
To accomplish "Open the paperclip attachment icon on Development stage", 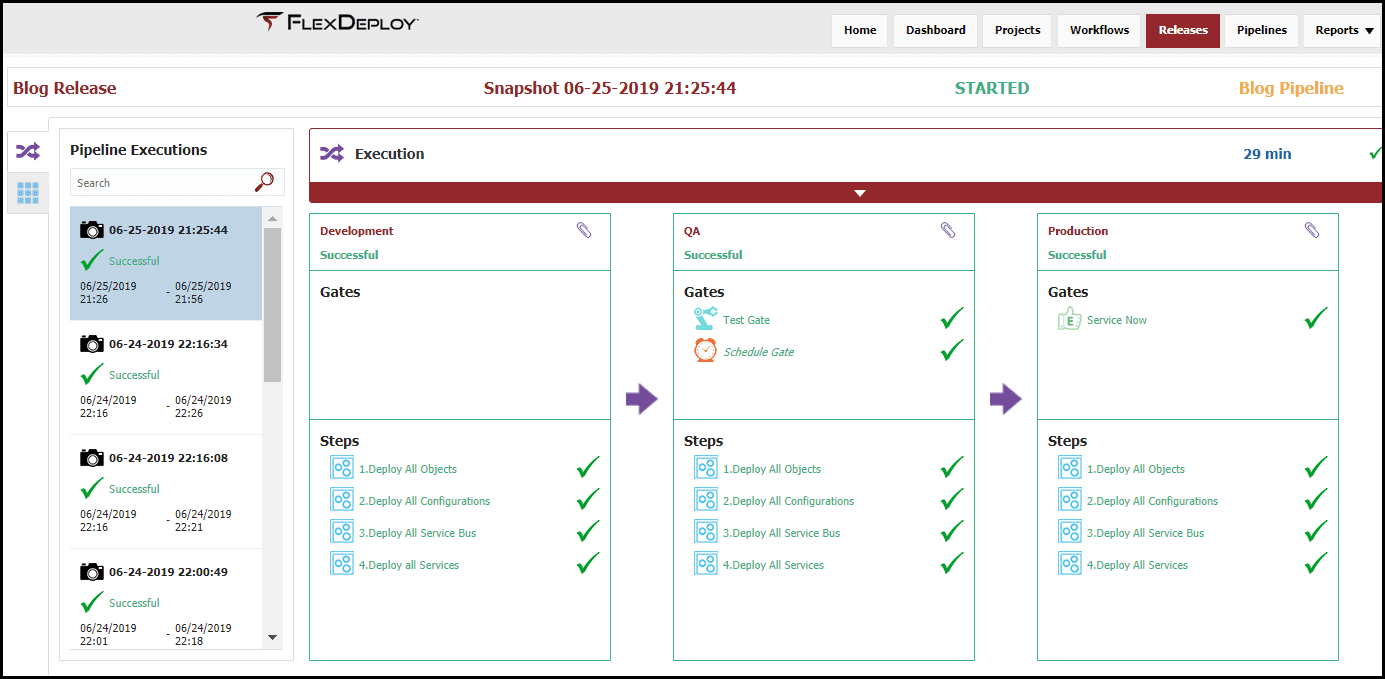I will tap(584, 230).
